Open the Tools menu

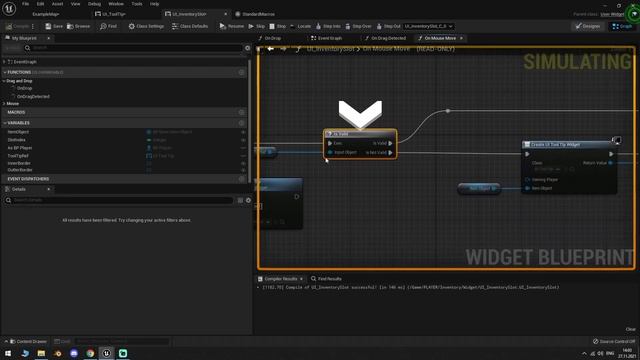137,4
